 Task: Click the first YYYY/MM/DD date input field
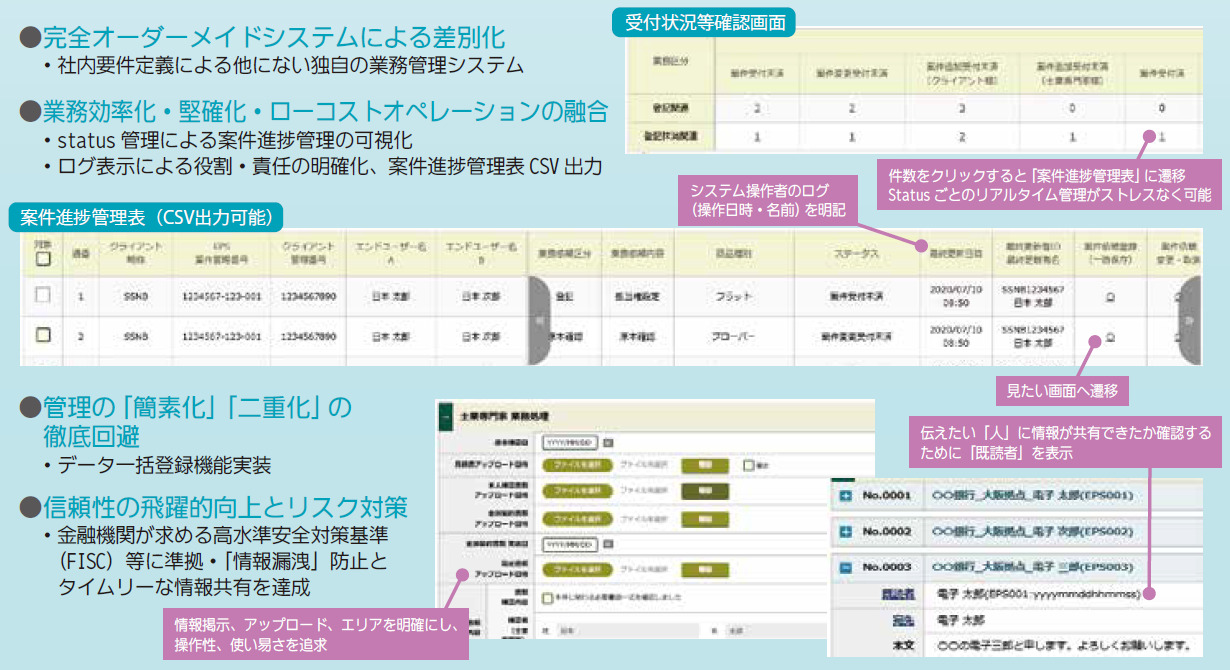point(569,441)
